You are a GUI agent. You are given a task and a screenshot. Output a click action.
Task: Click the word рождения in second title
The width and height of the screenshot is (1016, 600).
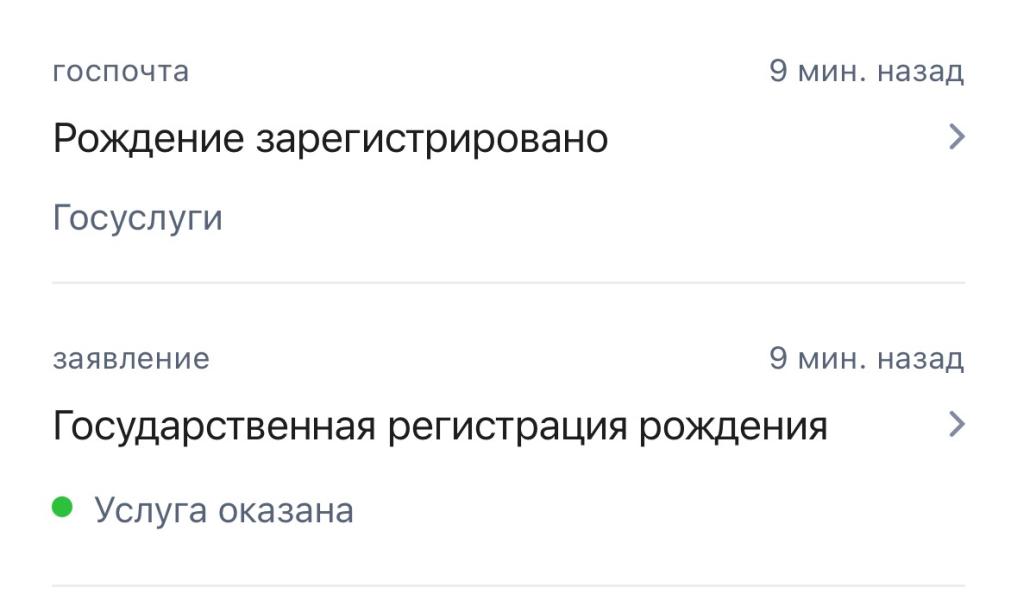click(733, 427)
